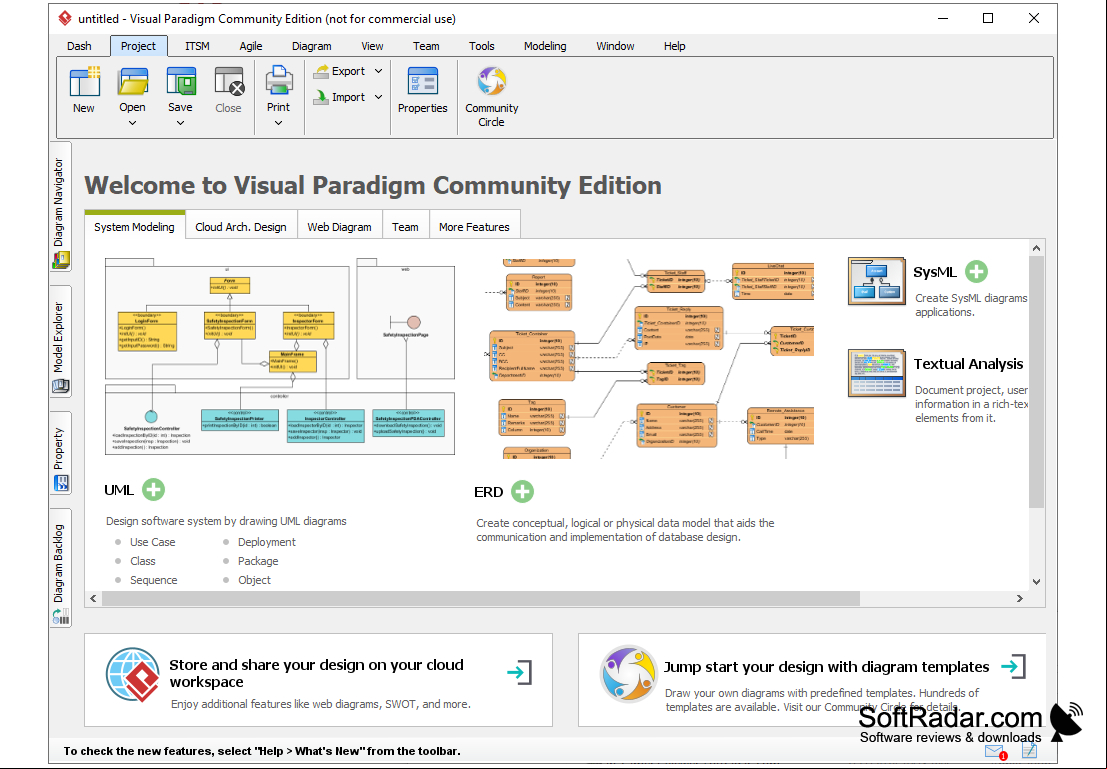Expand the Import dropdown arrow
The image size is (1107, 769).
pyautogui.click(x=378, y=97)
